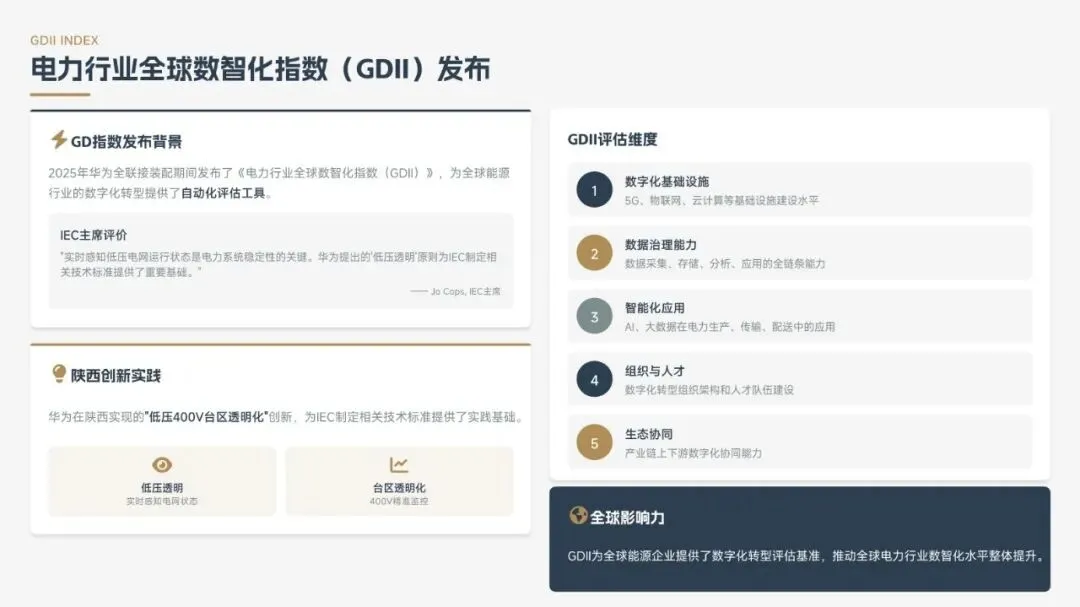This screenshot has width=1080, height=607.
Task: Select the 低压透明 card
Action: [x=162, y=481]
